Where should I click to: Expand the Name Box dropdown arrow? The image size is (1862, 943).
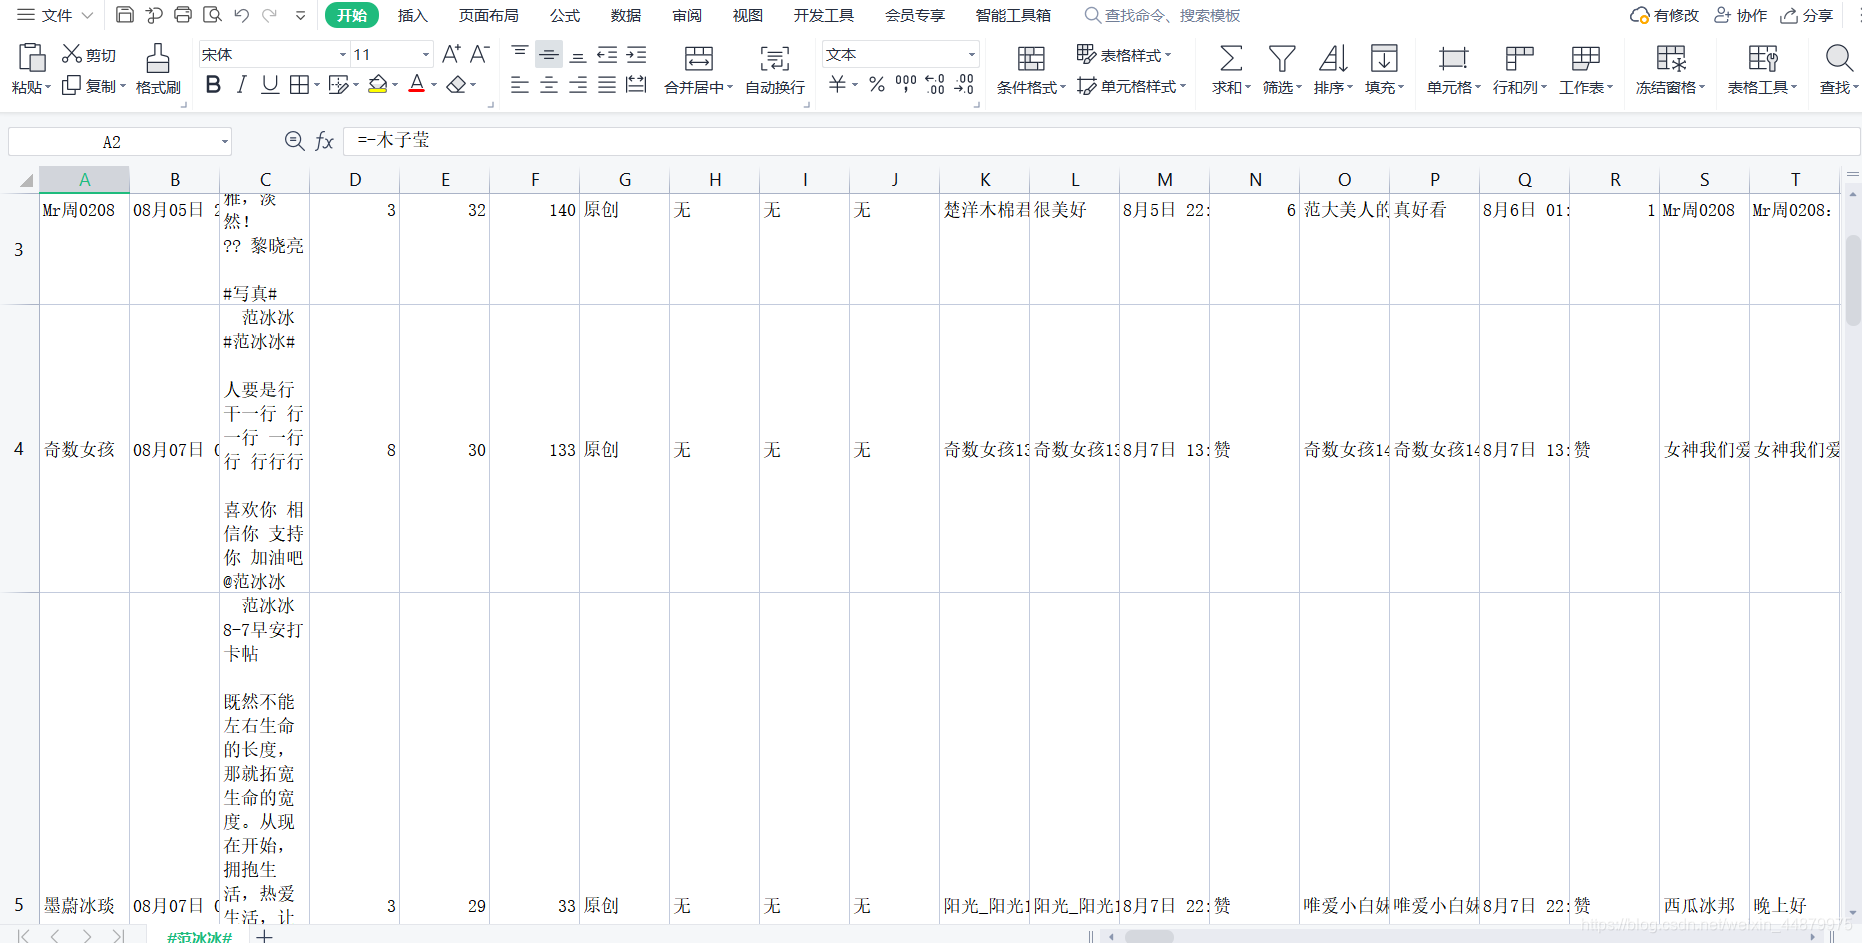[225, 142]
